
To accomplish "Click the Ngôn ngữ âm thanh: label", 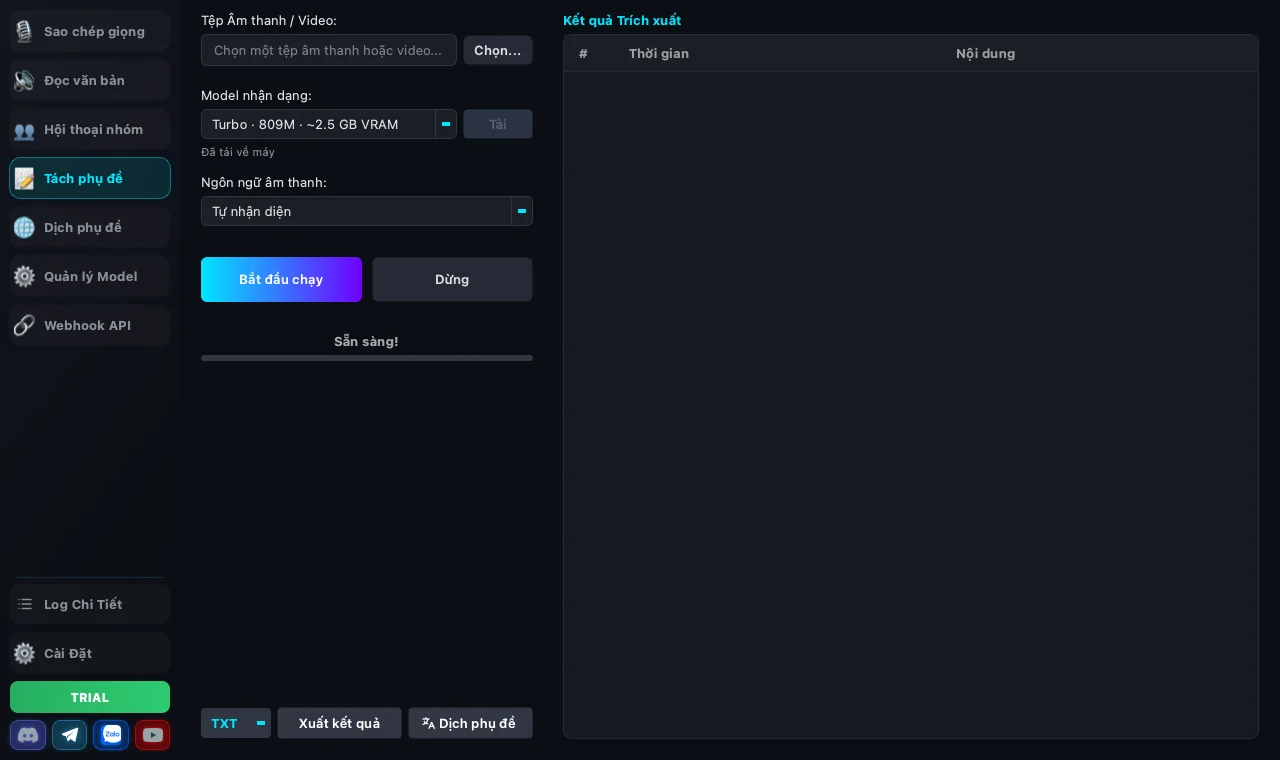I will click(264, 182).
